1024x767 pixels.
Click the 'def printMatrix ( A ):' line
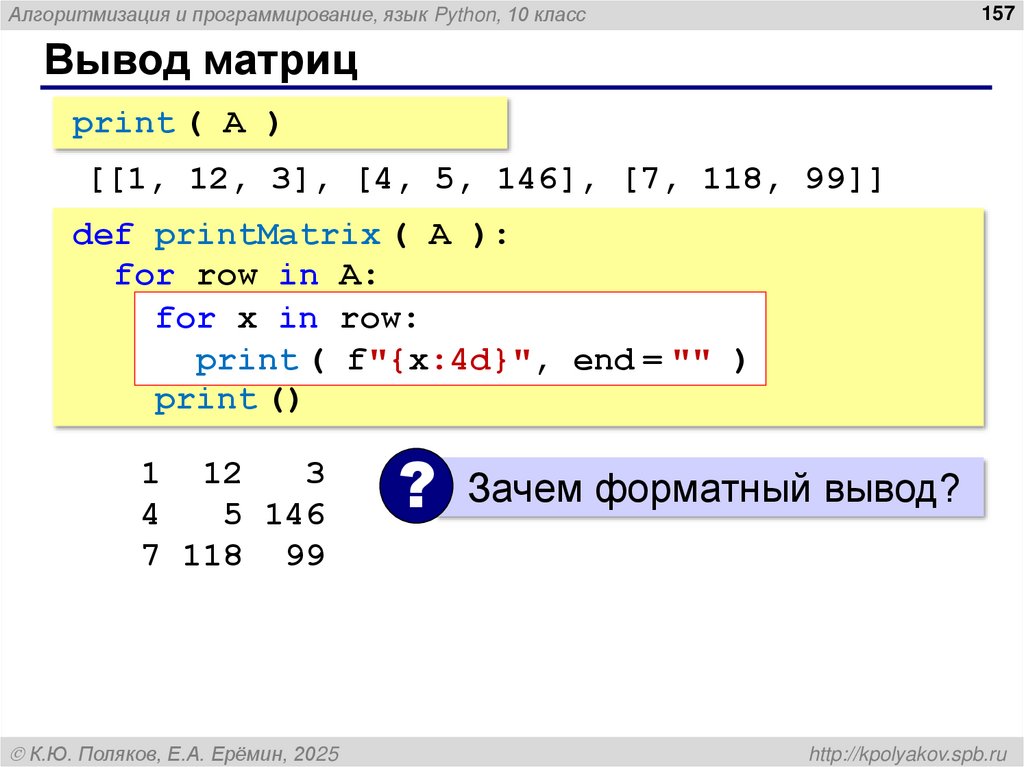pos(290,235)
